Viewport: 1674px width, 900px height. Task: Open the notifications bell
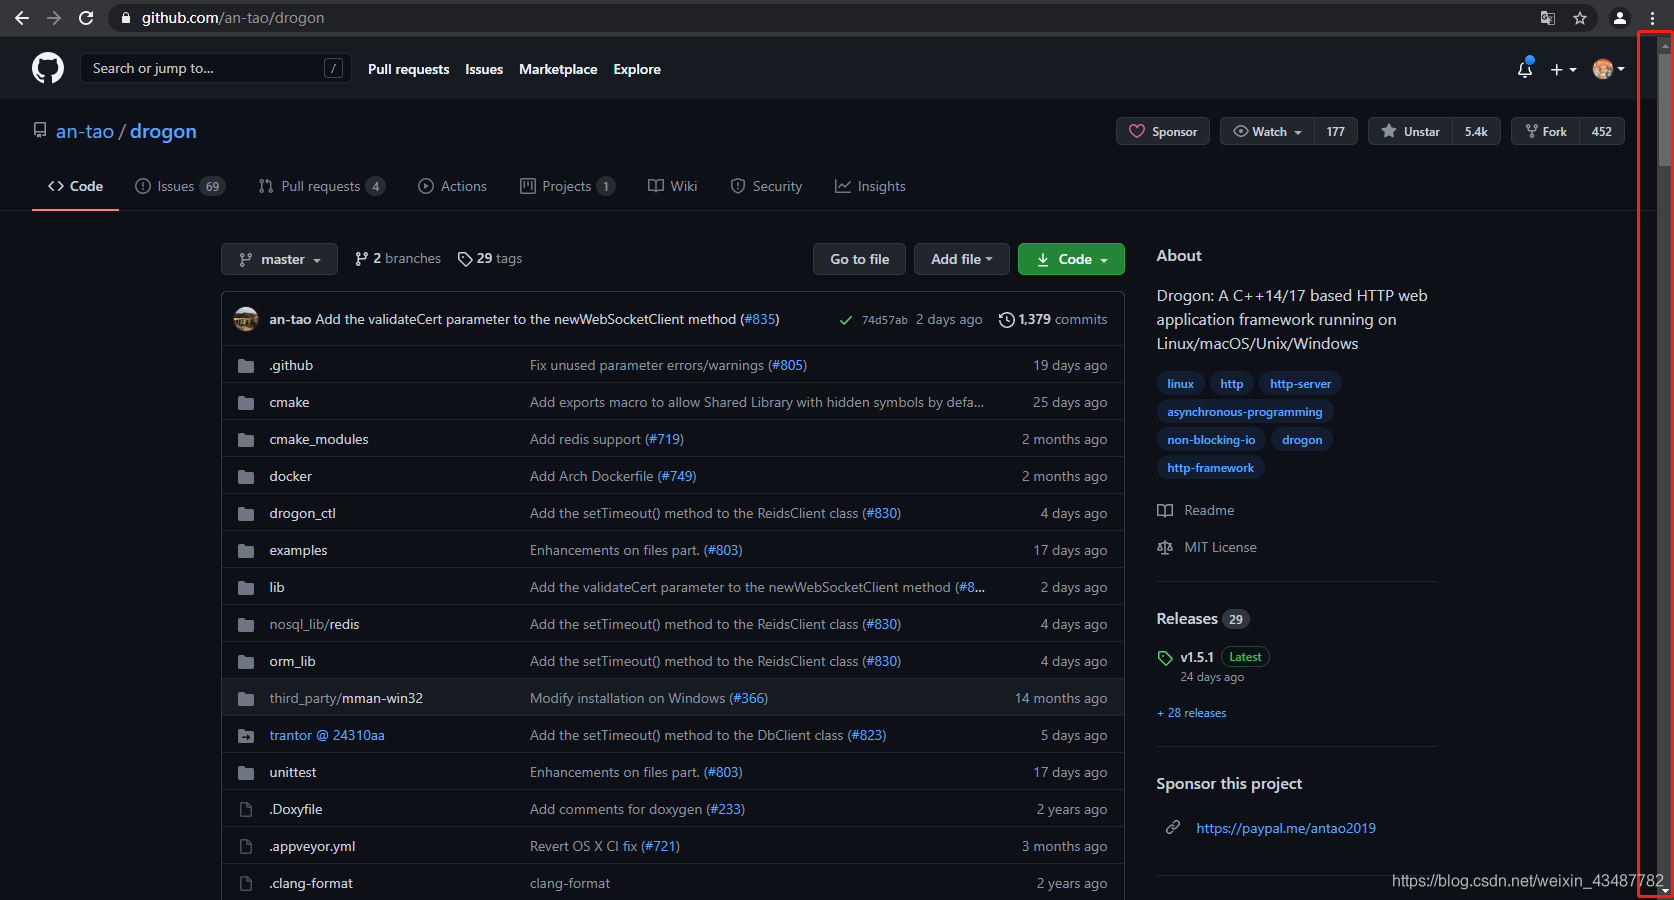point(1525,69)
